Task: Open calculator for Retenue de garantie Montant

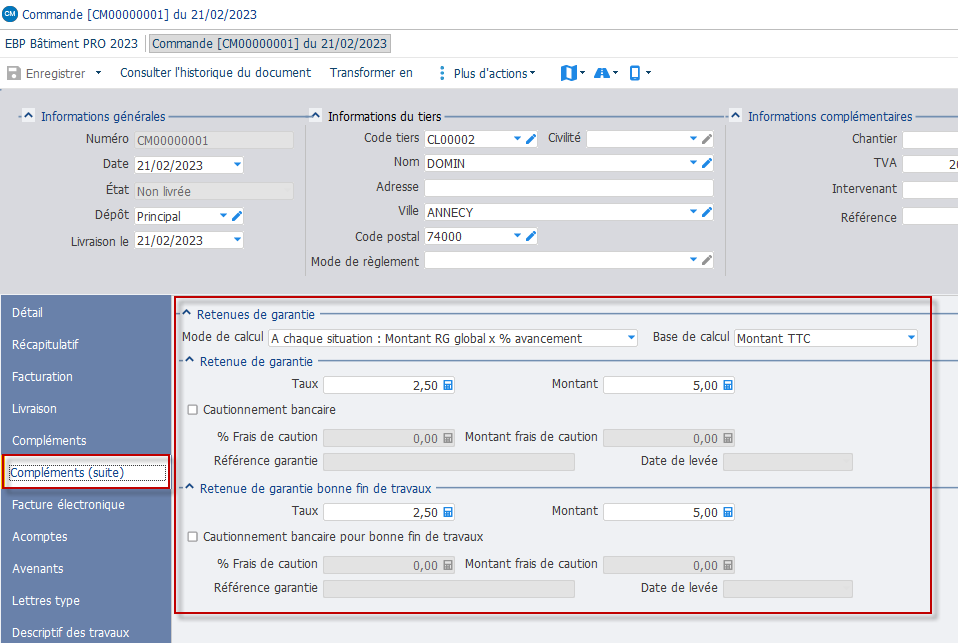Action: (728, 385)
